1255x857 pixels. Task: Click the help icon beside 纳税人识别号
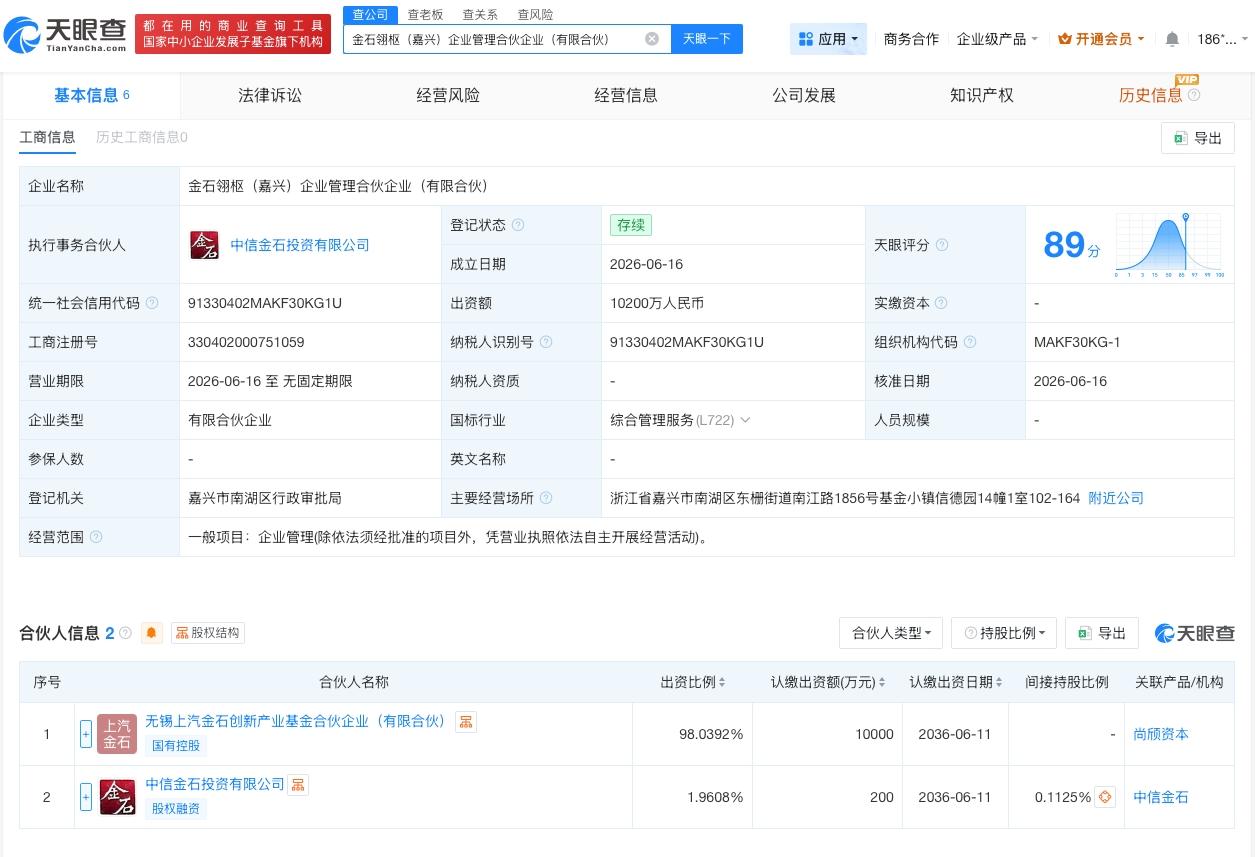point(546,342)
